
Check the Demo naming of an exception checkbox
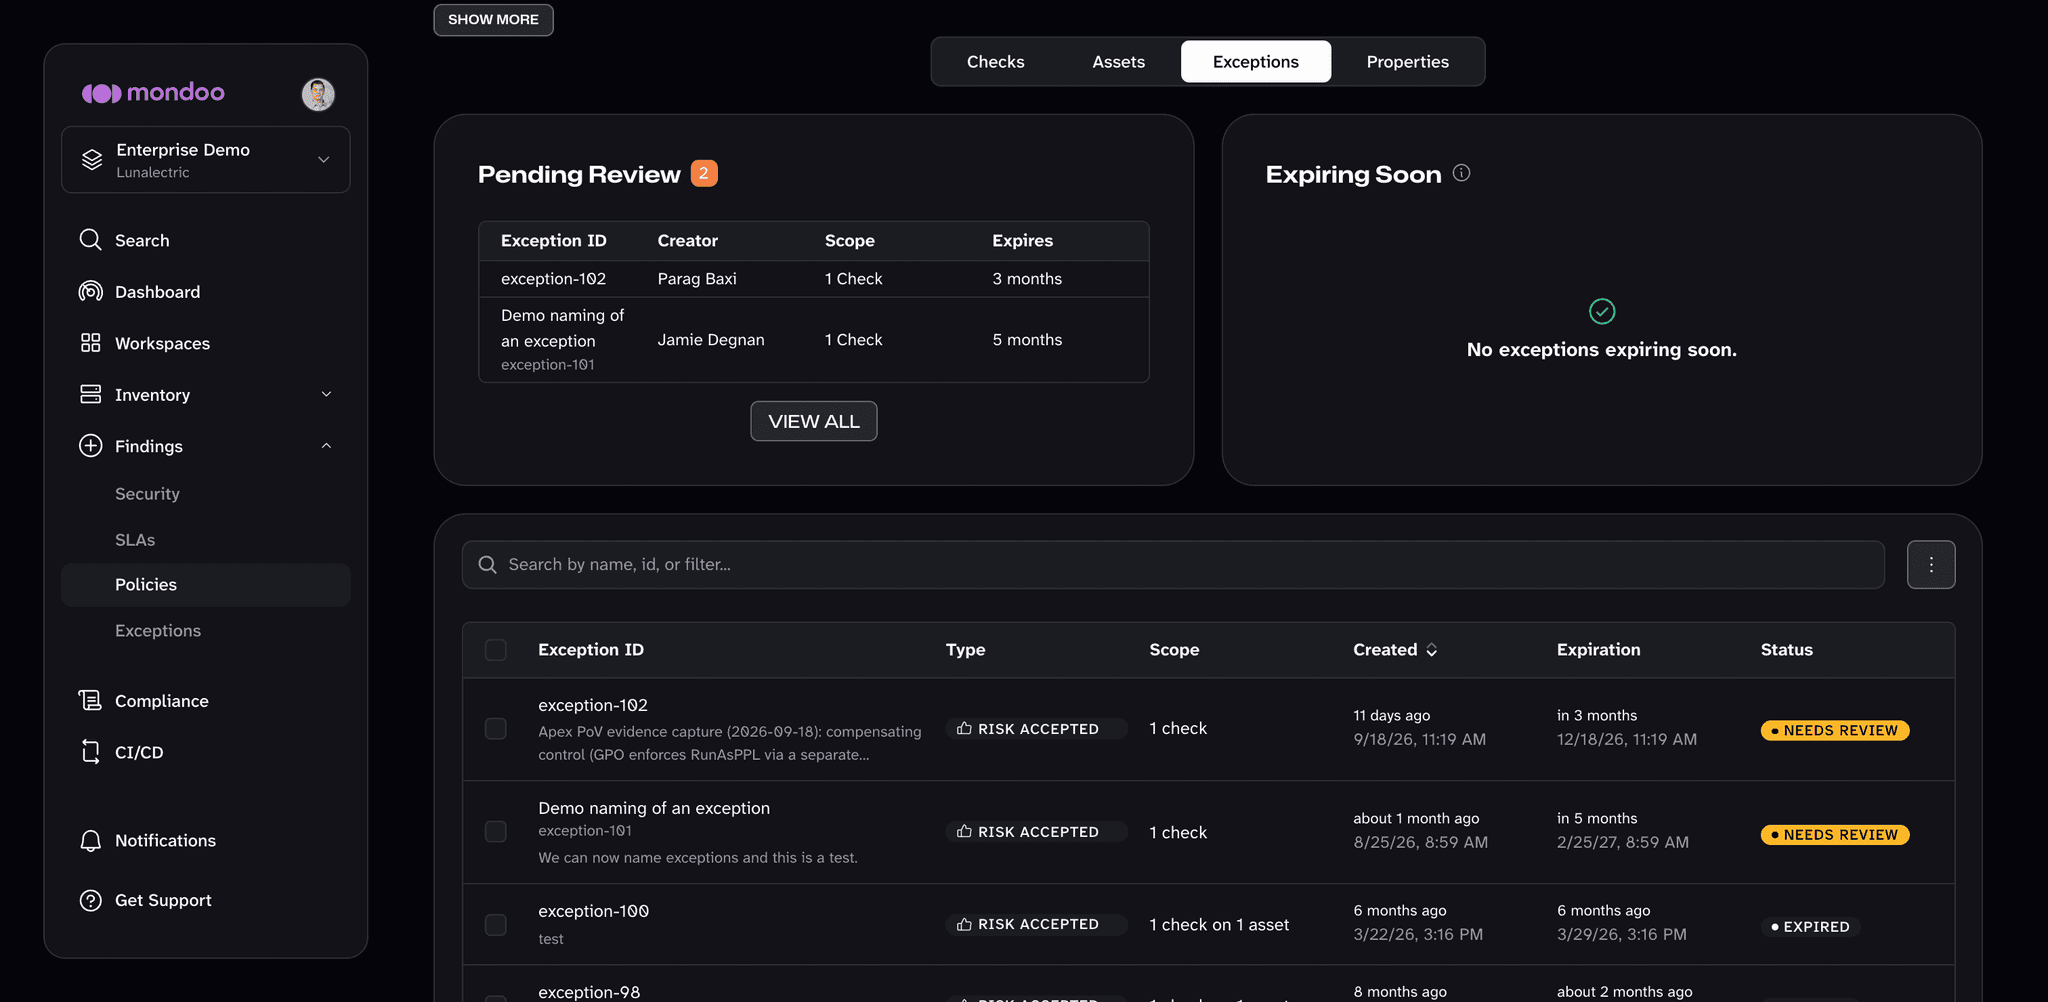coord(496,832)
